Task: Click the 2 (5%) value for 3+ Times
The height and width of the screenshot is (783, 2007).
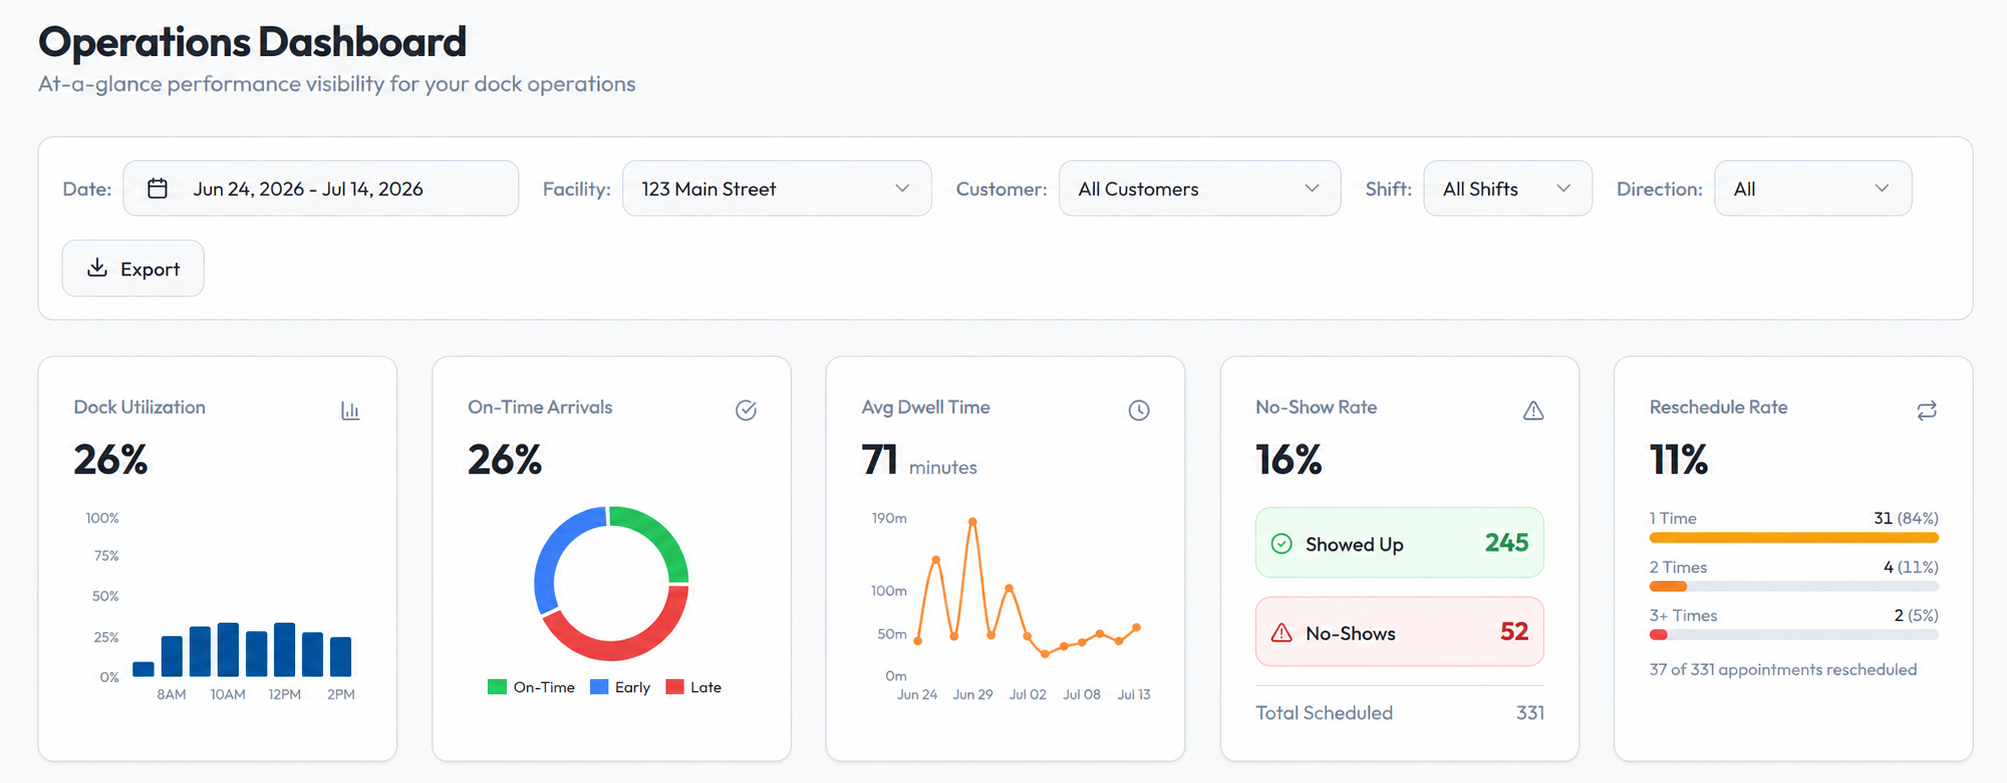Action: click(x=1916, y=615)
